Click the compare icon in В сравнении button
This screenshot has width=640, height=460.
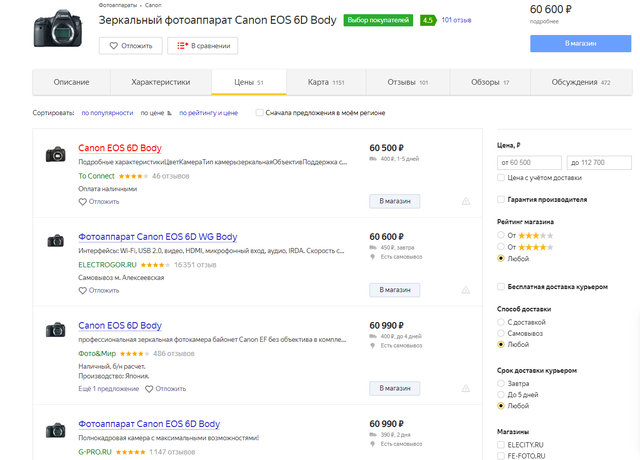click(184, 45)
